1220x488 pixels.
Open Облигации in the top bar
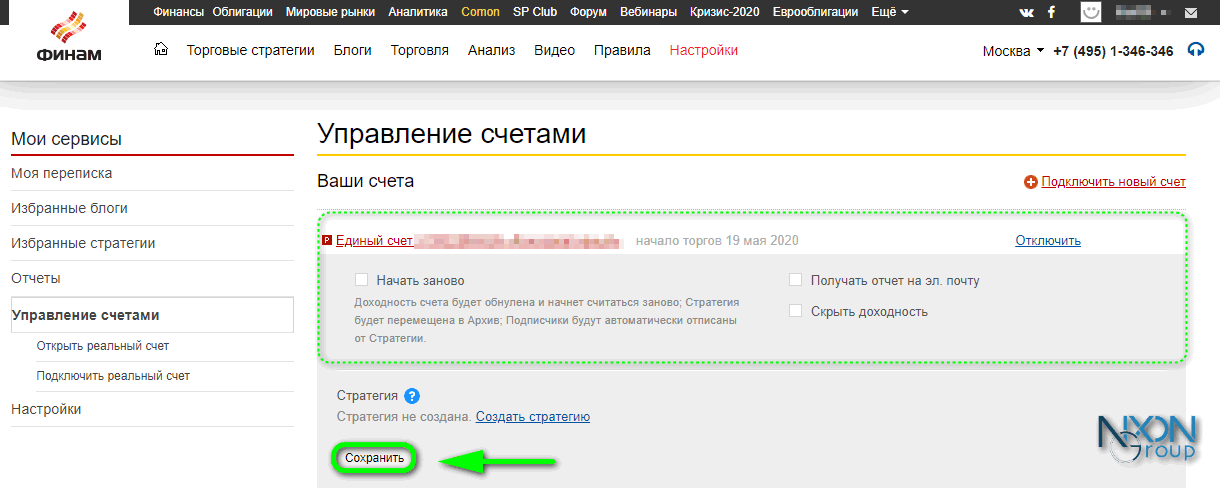(244, 12)
